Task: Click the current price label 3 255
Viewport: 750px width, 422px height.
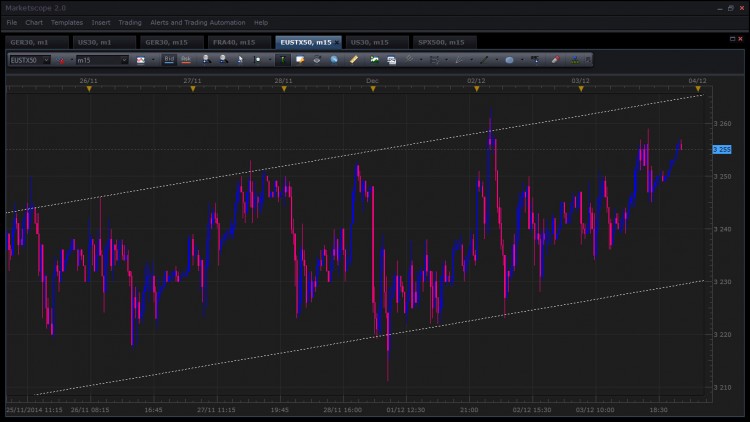Action: [x=722, y=150]
